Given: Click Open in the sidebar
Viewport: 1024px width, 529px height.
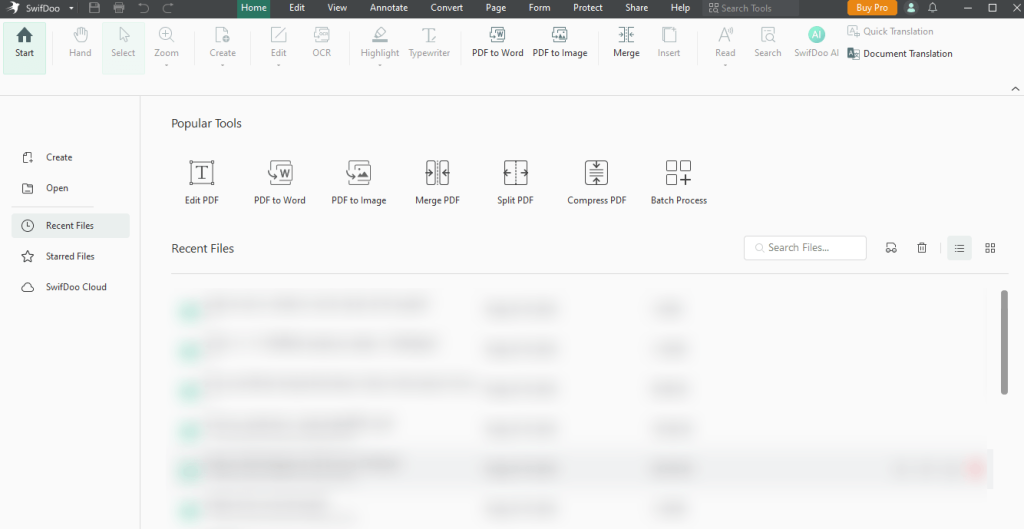Looking at the screenshot, I should click(45, 188).
